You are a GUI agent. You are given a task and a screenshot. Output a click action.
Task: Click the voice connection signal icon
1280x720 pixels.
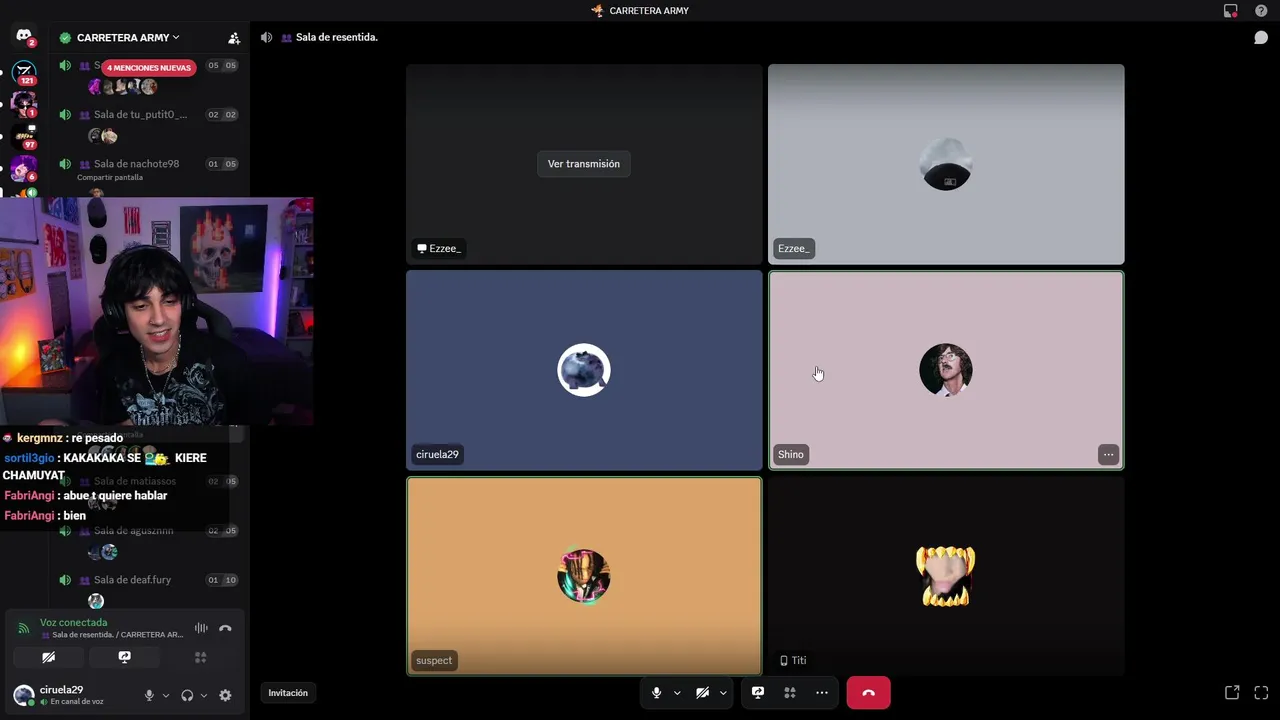(x=24, y=628)
